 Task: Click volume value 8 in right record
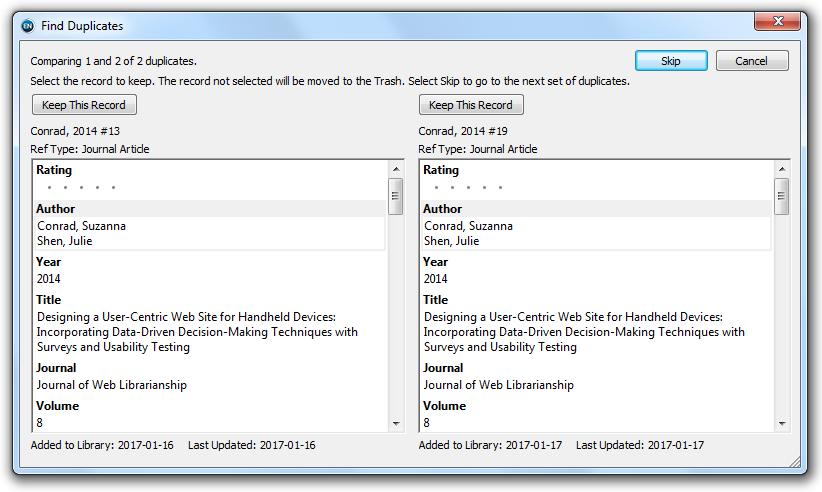[x=427, y=423]
